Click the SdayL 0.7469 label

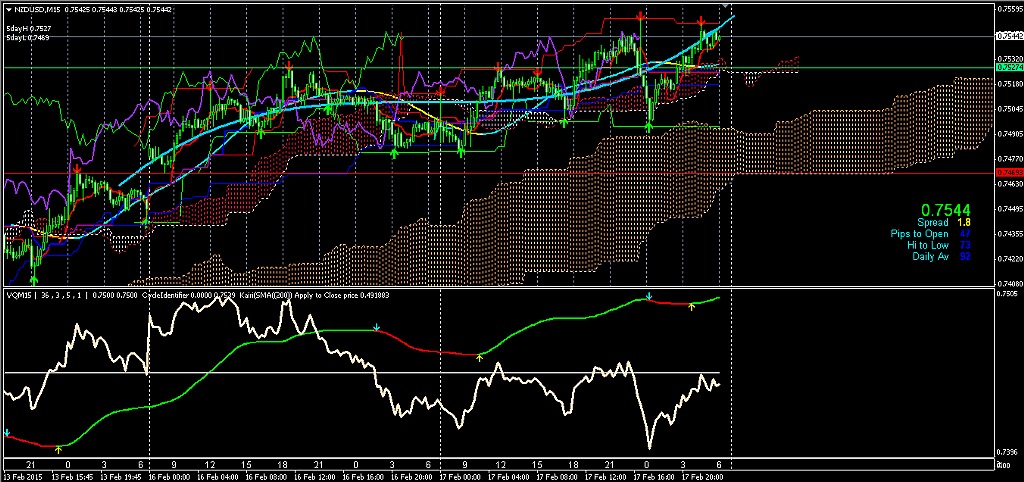[x=28, y=37]
